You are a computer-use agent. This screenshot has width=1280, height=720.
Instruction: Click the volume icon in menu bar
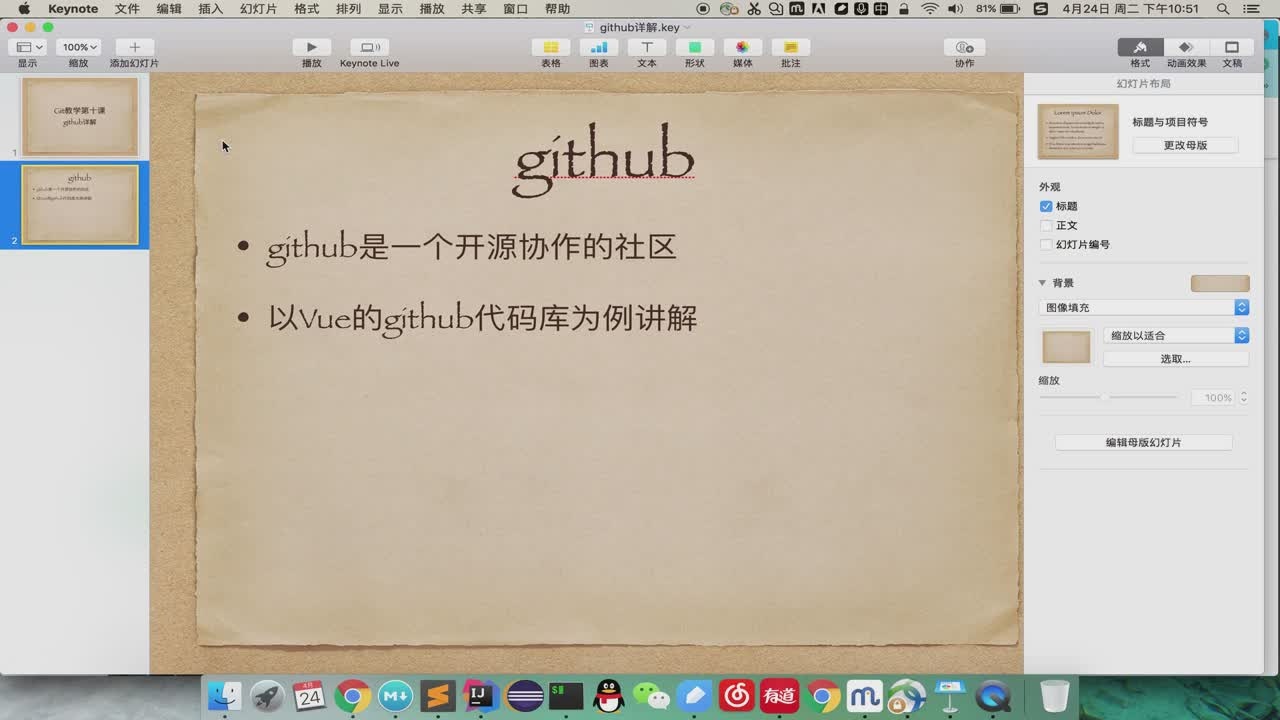[x=956, y=9]
